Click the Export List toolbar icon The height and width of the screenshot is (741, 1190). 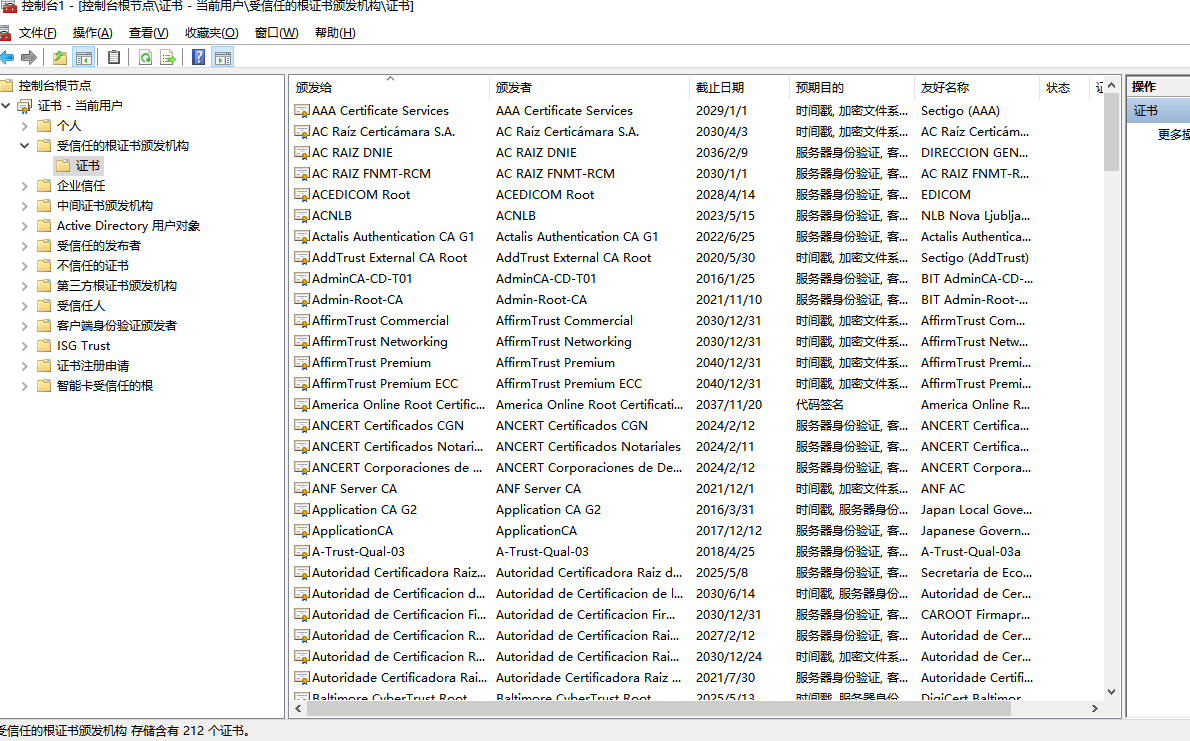point(168,57)
